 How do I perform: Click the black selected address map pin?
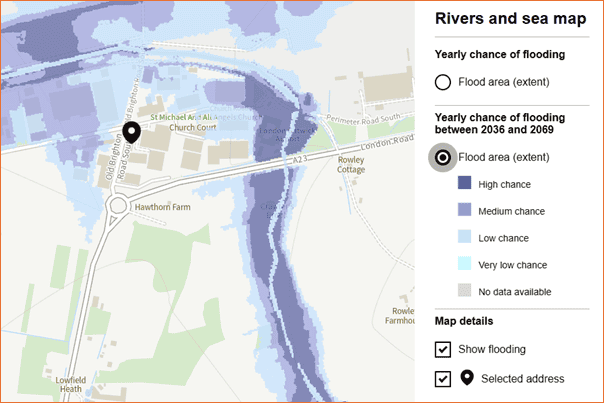pos(131,132)
